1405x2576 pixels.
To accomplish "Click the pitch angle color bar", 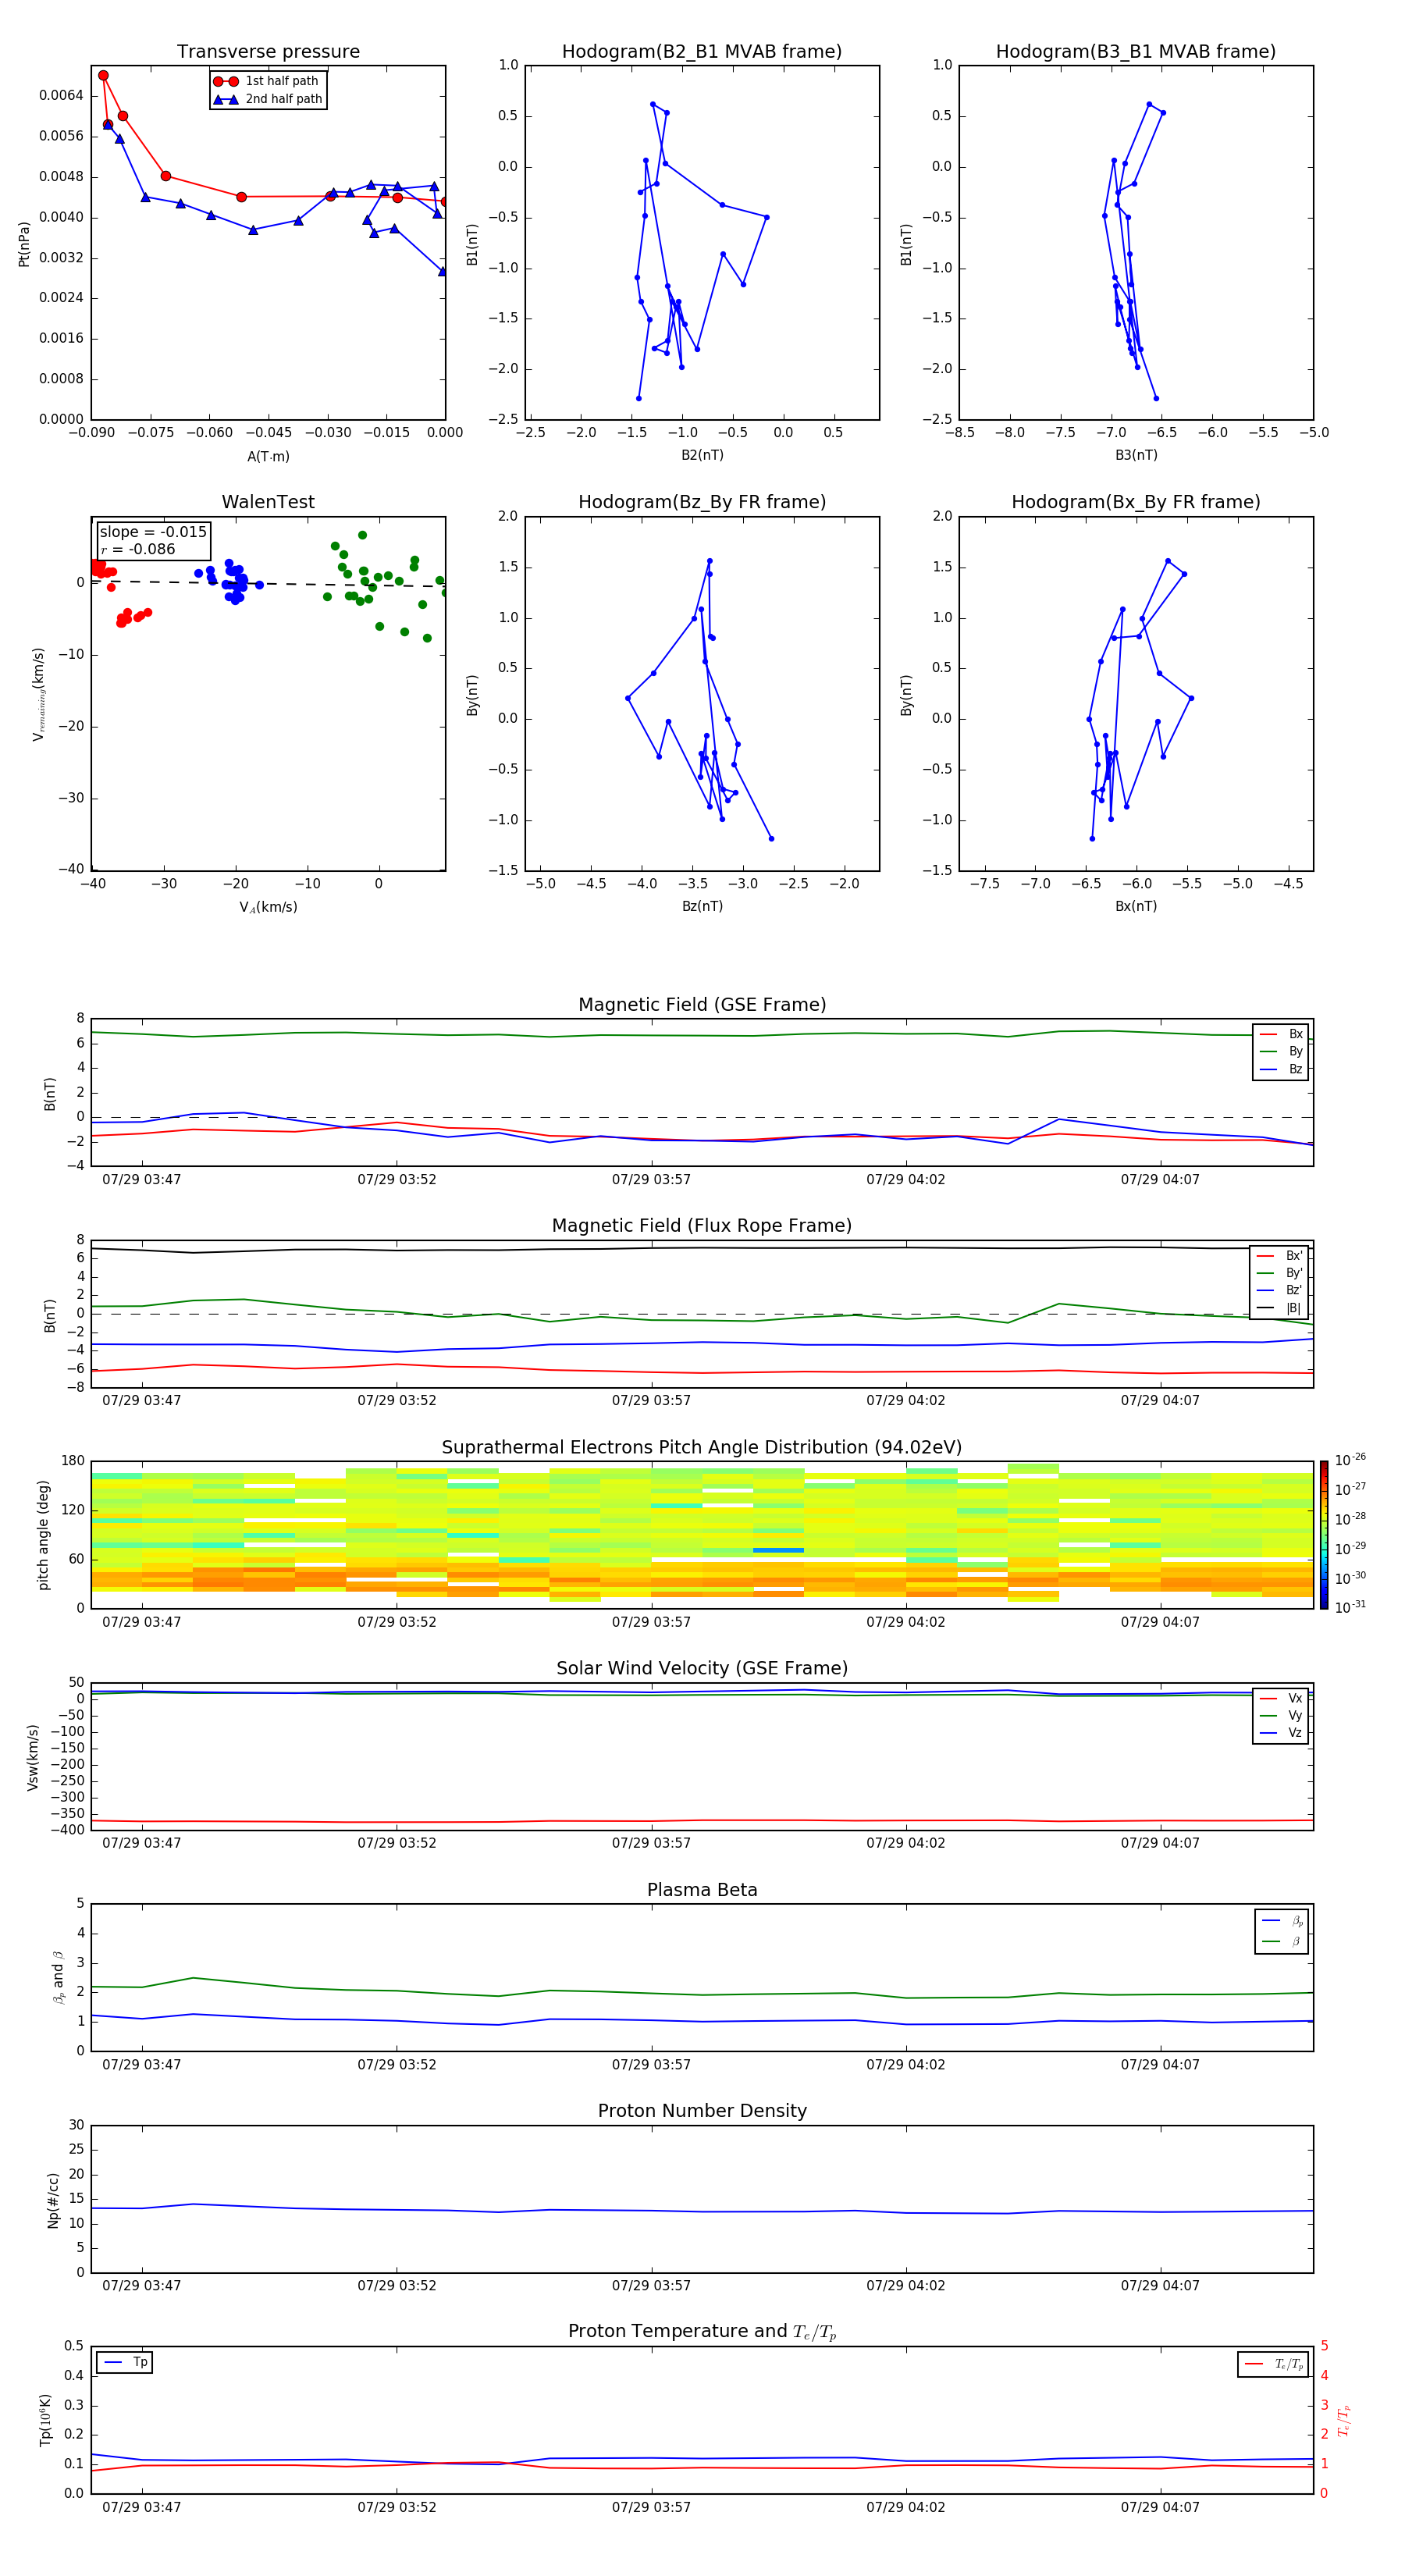I will tap(1324, 1534).
